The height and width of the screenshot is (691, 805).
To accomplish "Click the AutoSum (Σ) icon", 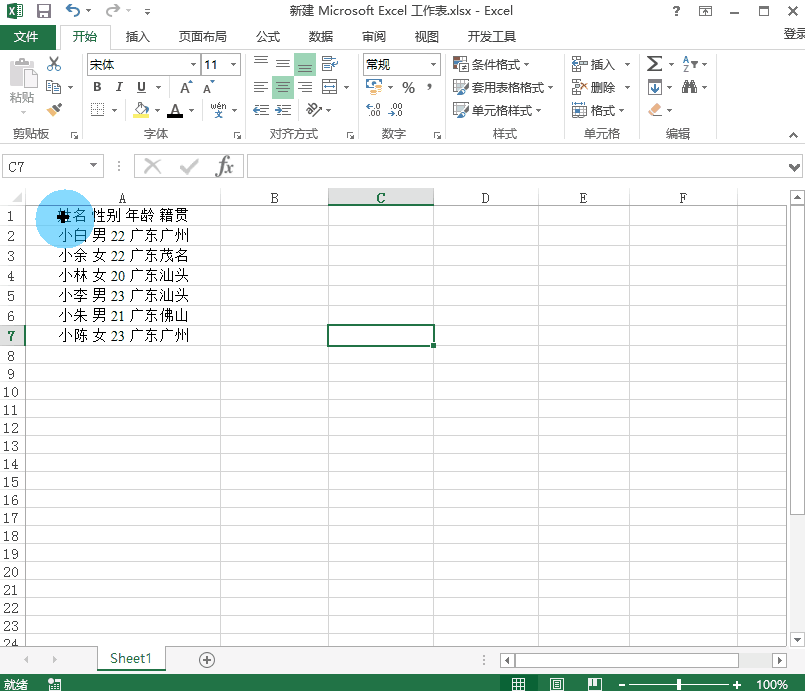I will tap(652, 63).
